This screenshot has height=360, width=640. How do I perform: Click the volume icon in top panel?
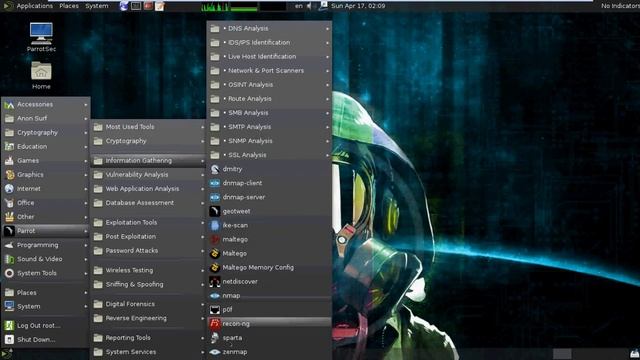click(309, 6)
